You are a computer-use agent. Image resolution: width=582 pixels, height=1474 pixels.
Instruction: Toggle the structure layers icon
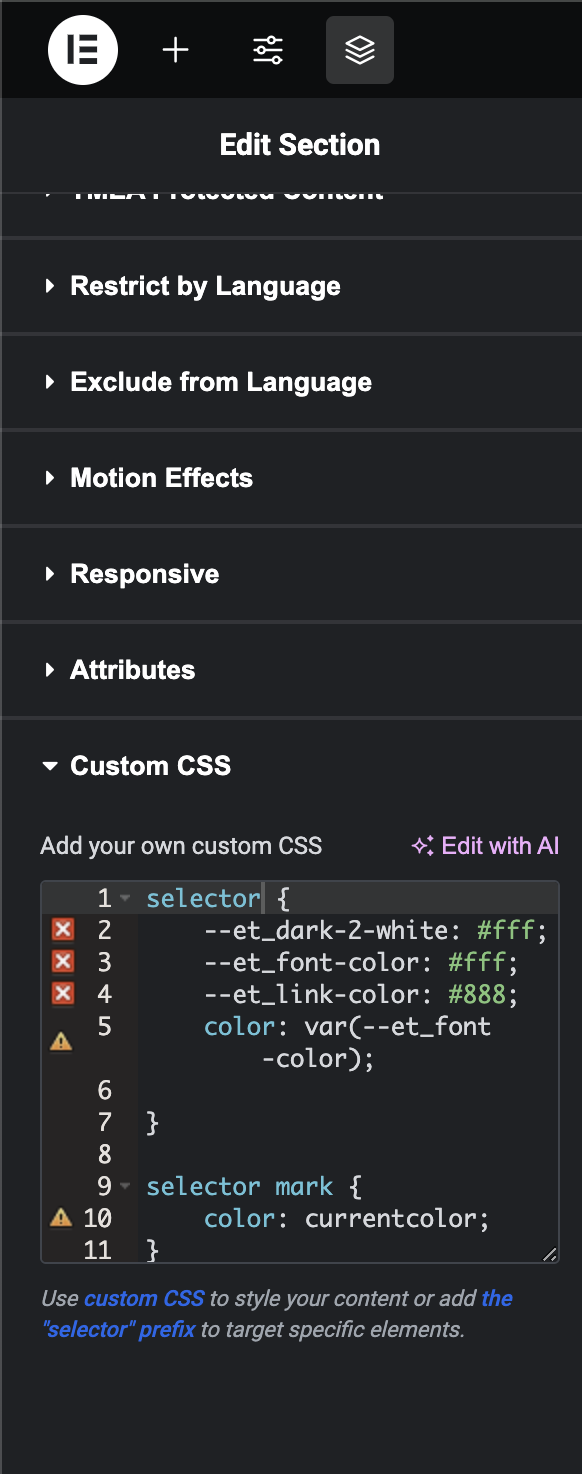click(x=360, y=50)
